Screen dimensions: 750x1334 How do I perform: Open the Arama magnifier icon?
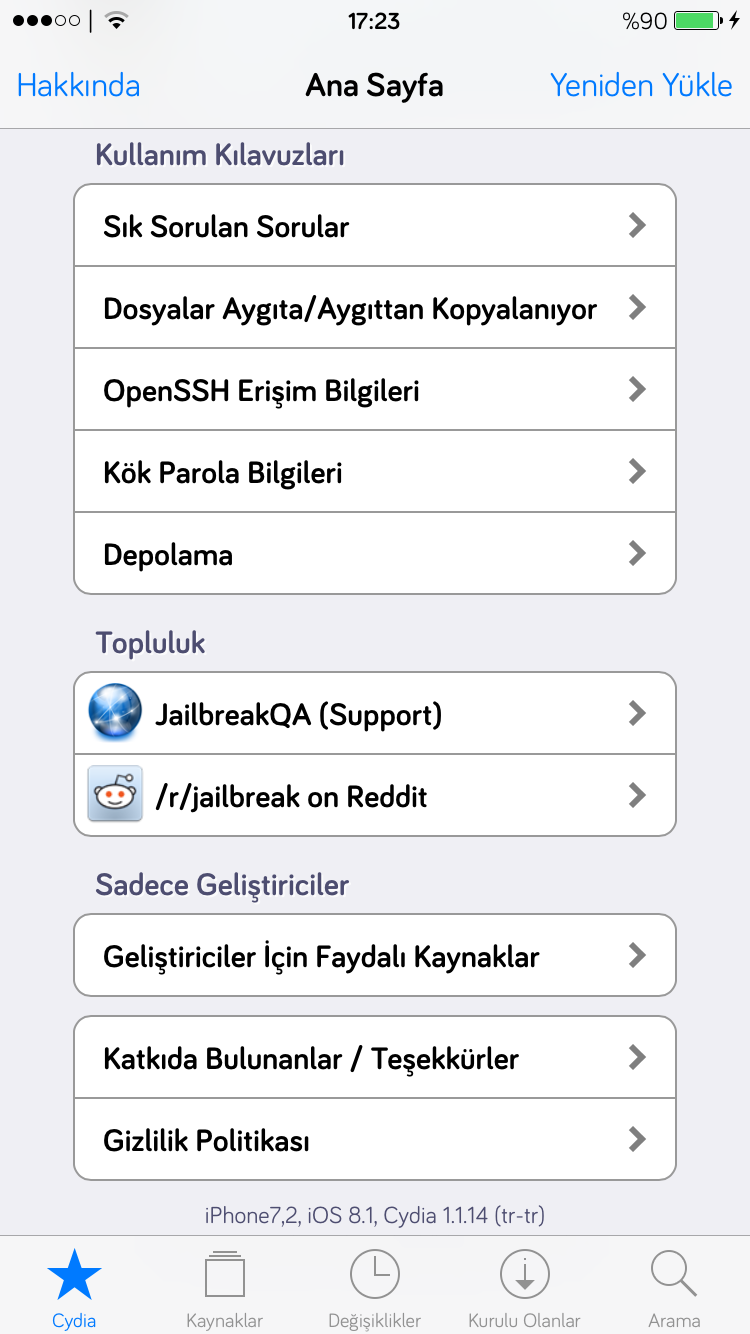(x=674, y=1274)
